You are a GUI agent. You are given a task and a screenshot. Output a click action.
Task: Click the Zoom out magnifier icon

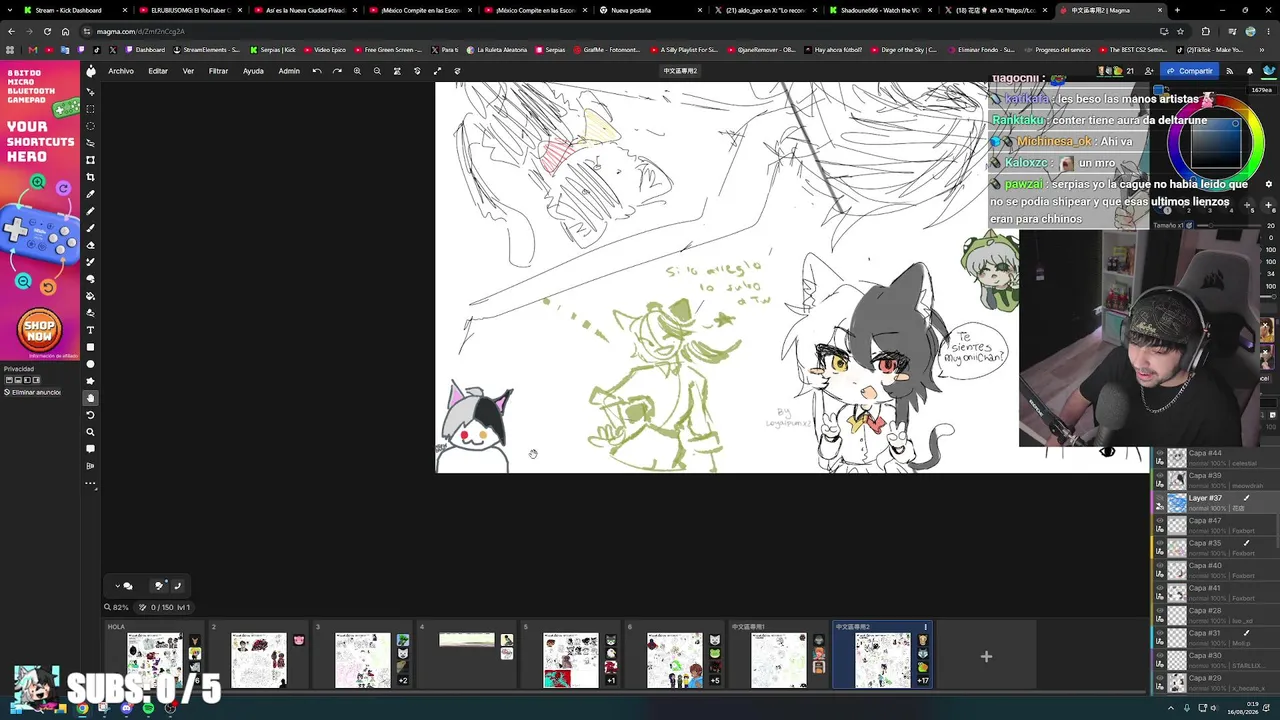click(x=377, y=71)
